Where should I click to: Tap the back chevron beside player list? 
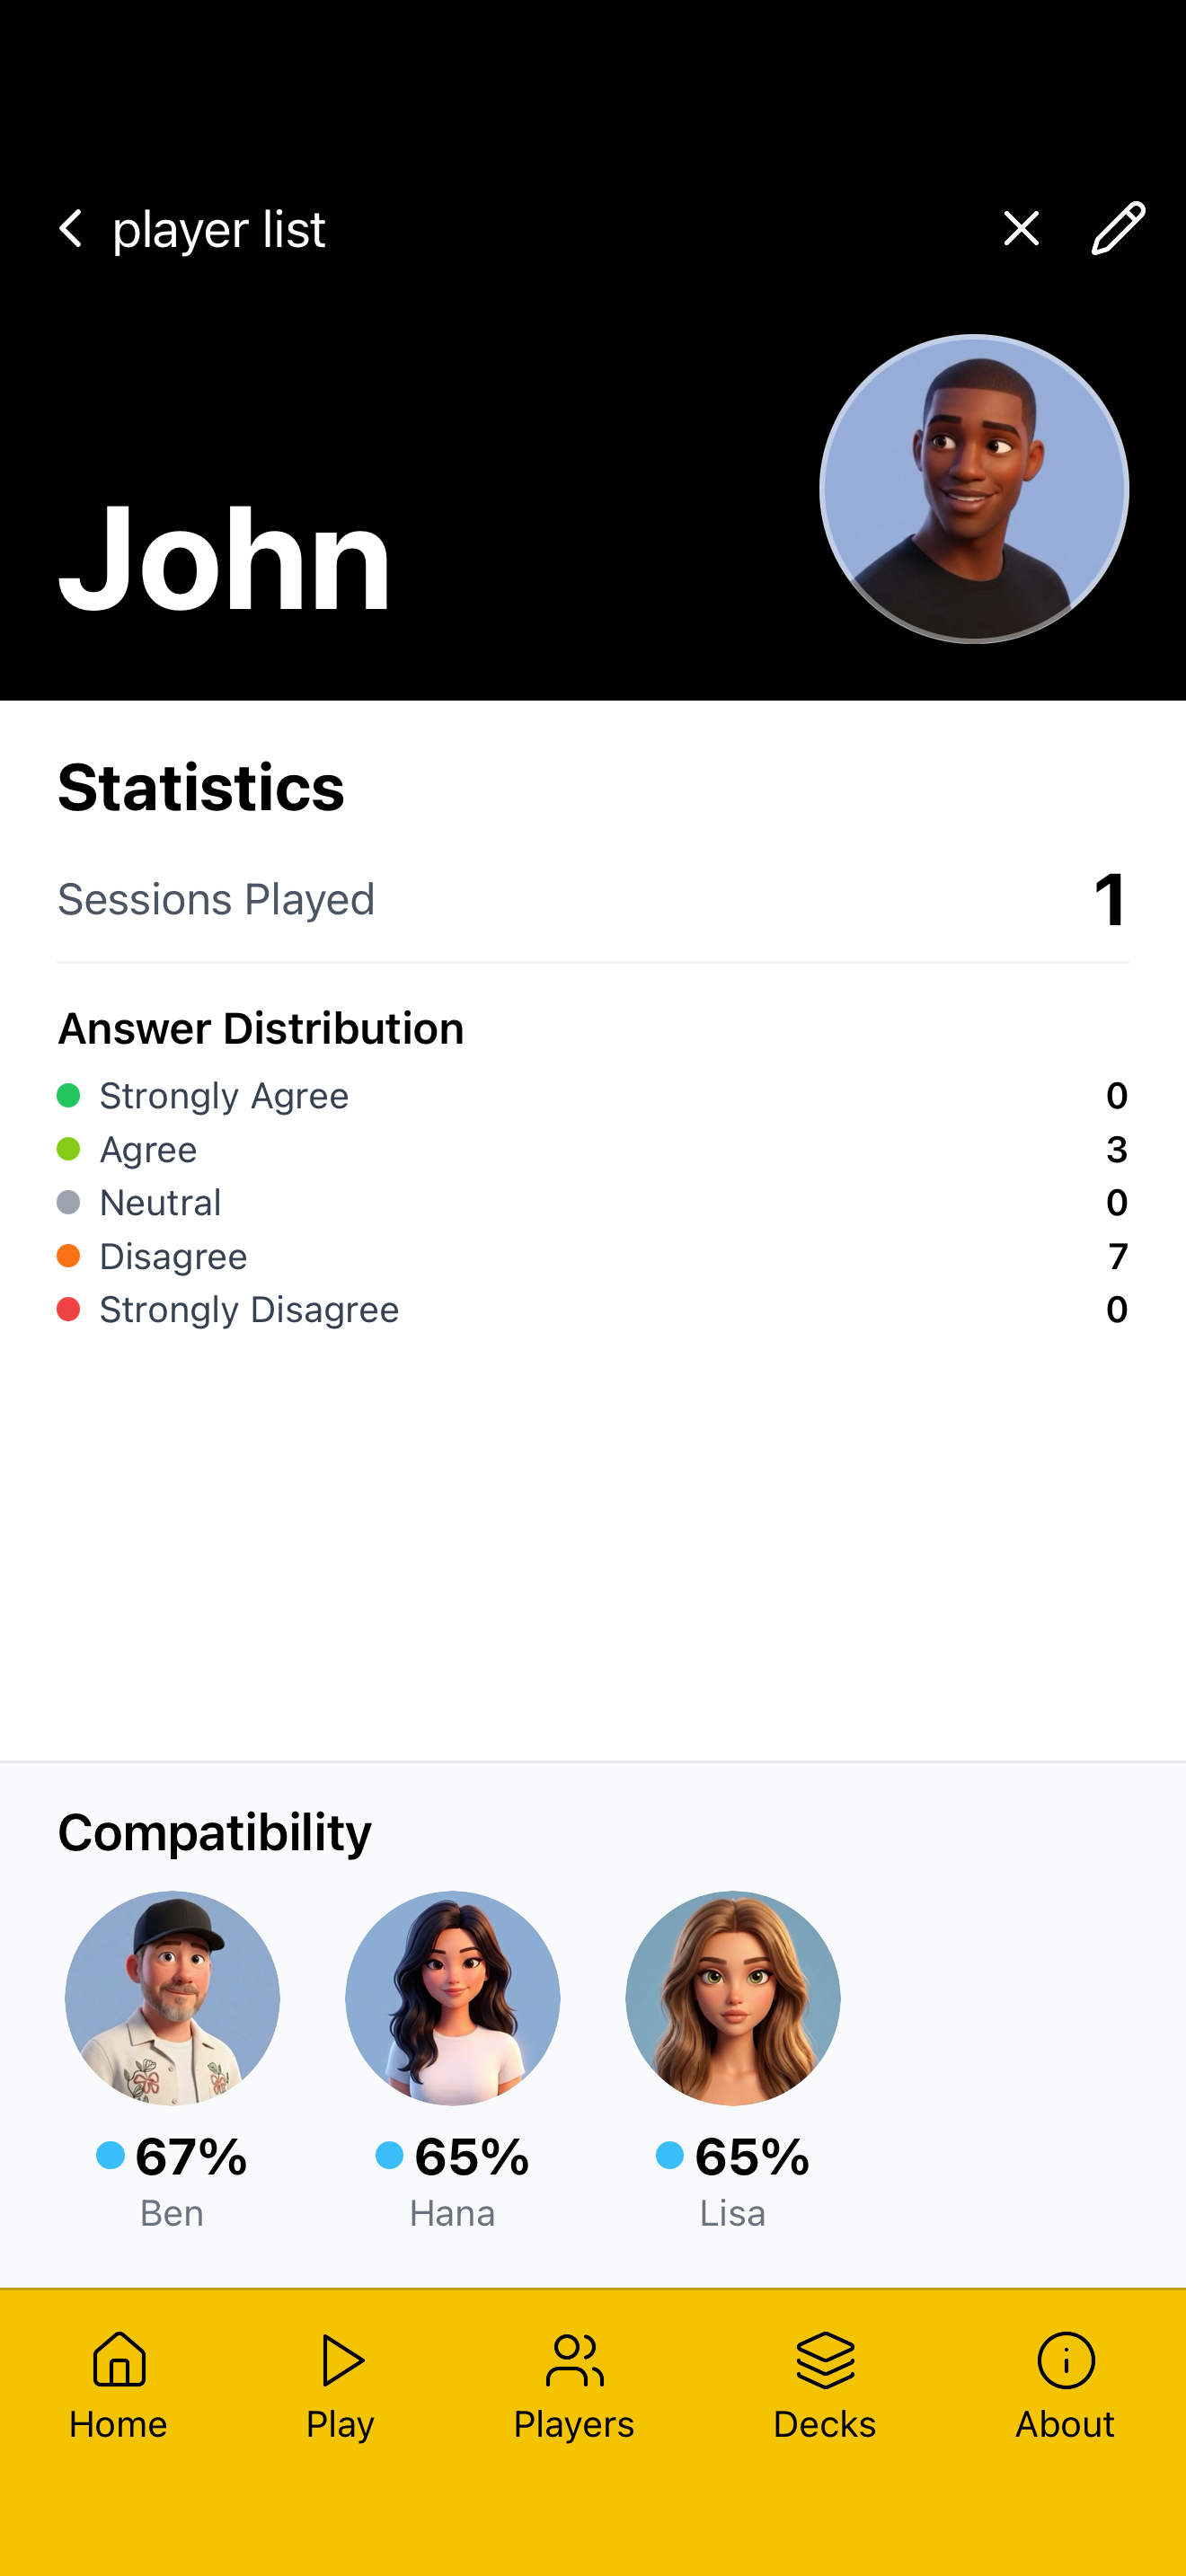tap(71, 229)
